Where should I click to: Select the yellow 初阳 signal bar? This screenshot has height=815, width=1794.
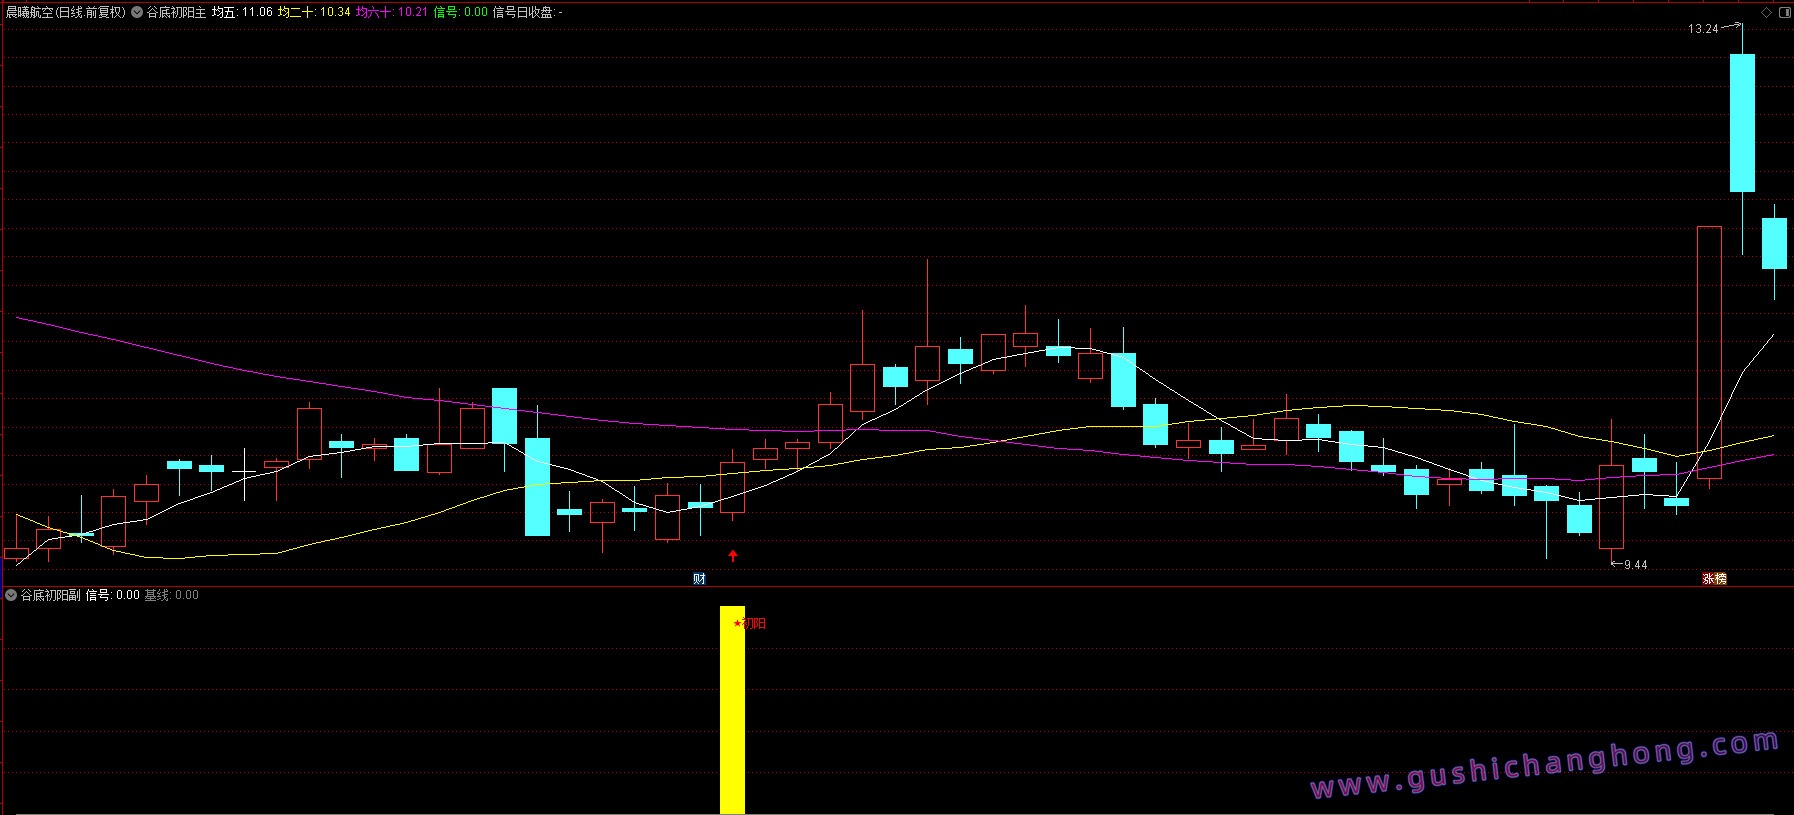(733, 710)
